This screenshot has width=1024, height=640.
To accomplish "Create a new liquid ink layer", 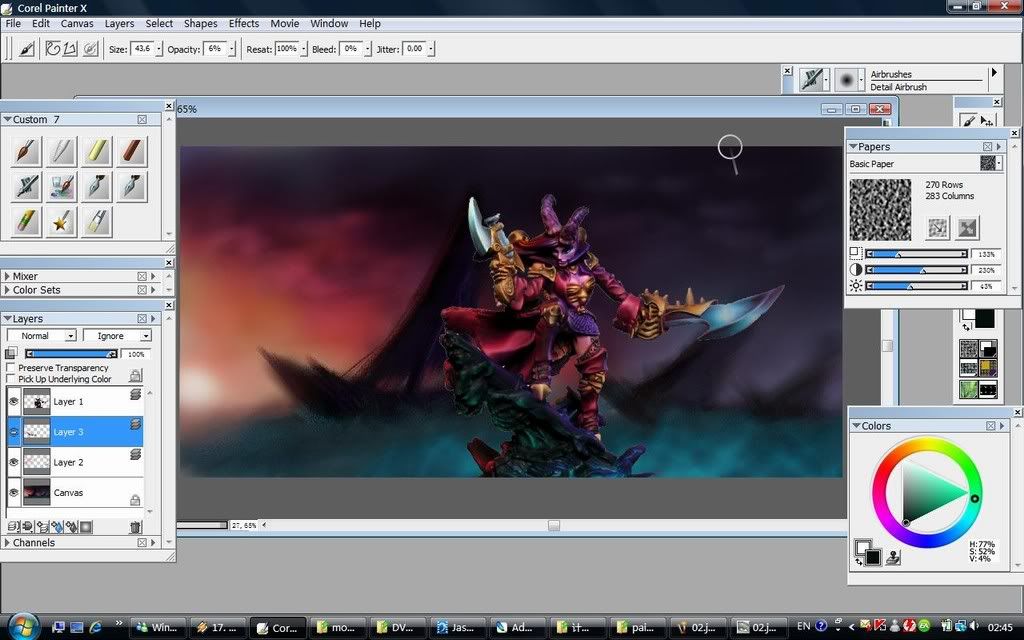I will pos(71,526).
